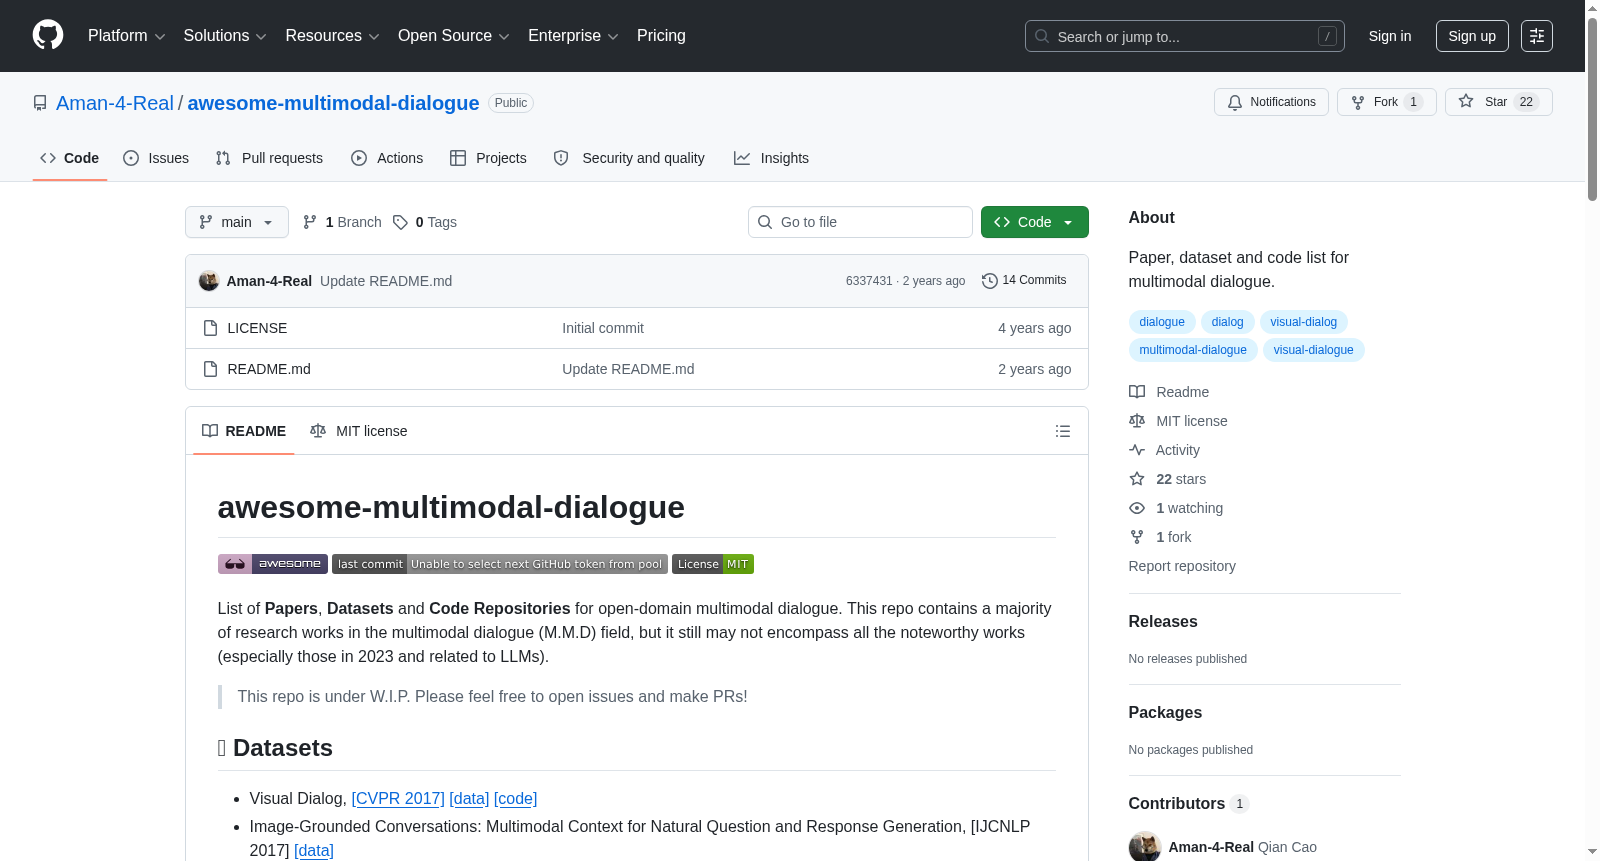The width and height of the screenshot is (1600, 861).
Task: Click the Aman-4-Real commit avatar
Action: [x=209, y=281]
